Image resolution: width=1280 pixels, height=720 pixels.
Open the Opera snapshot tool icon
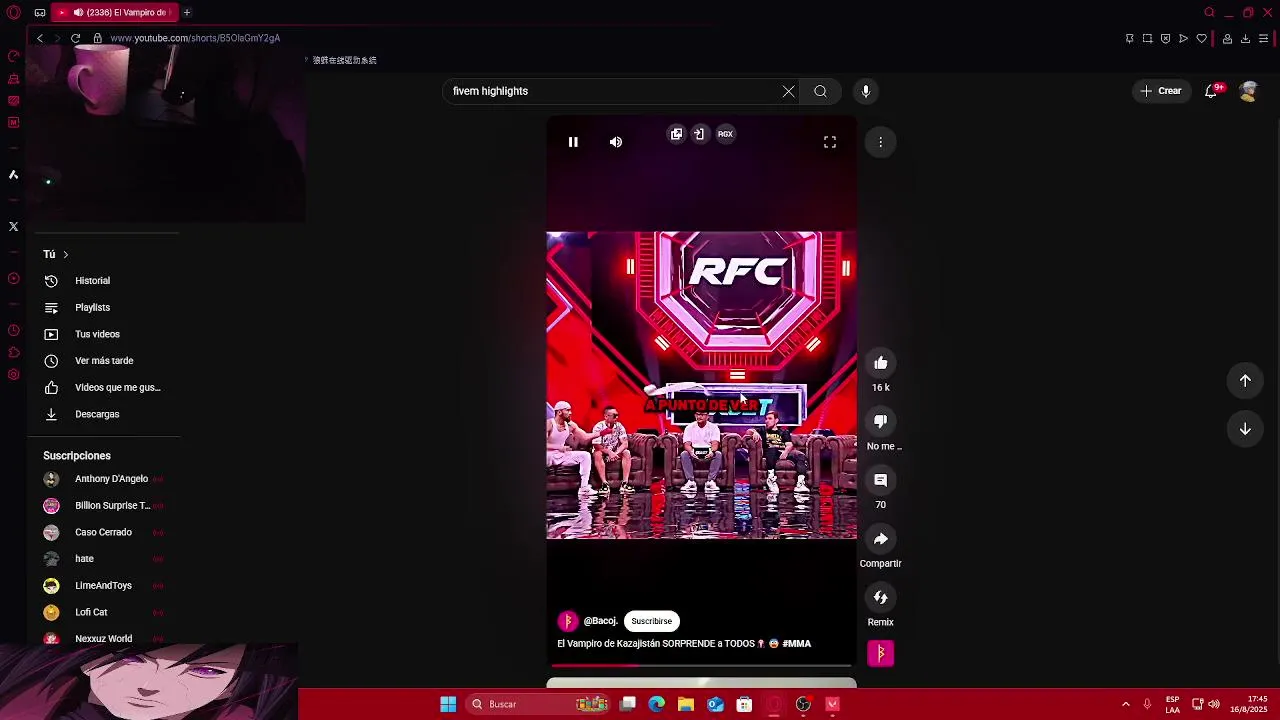click(1148, 39)
